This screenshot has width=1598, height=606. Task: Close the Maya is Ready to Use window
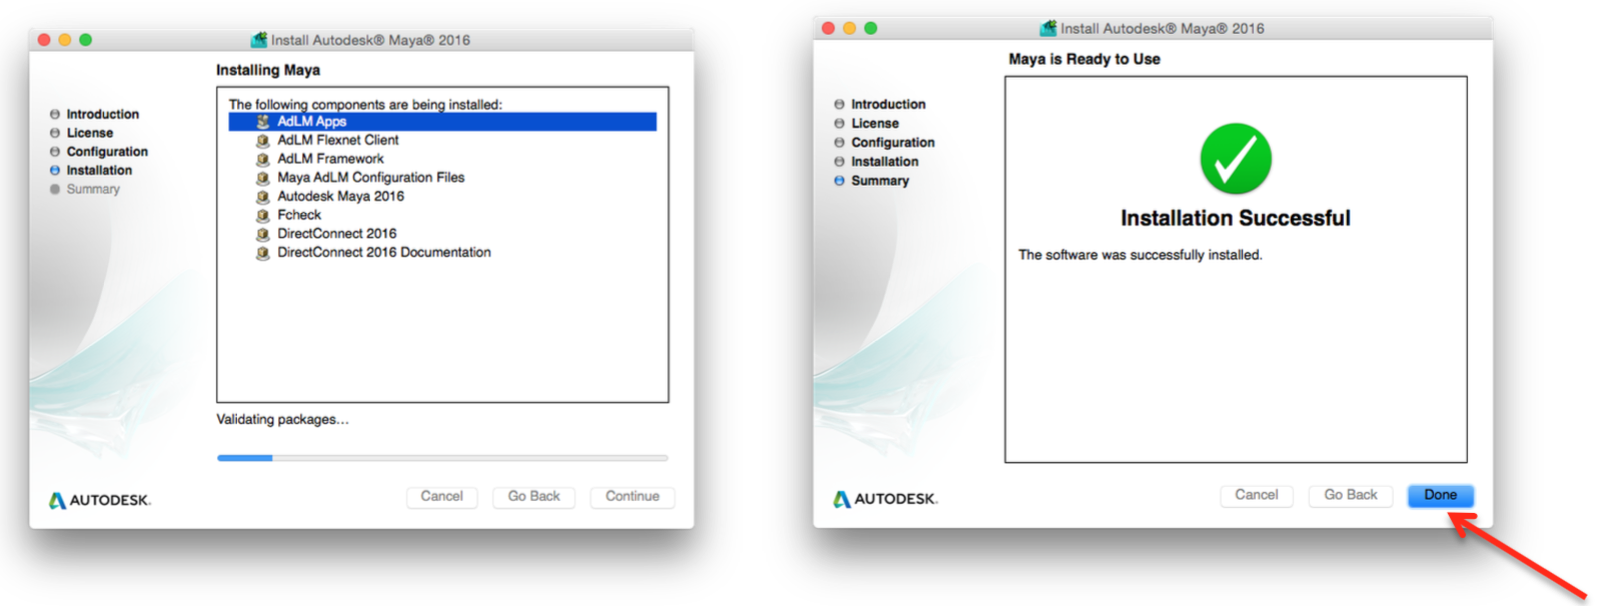[828, 28]
